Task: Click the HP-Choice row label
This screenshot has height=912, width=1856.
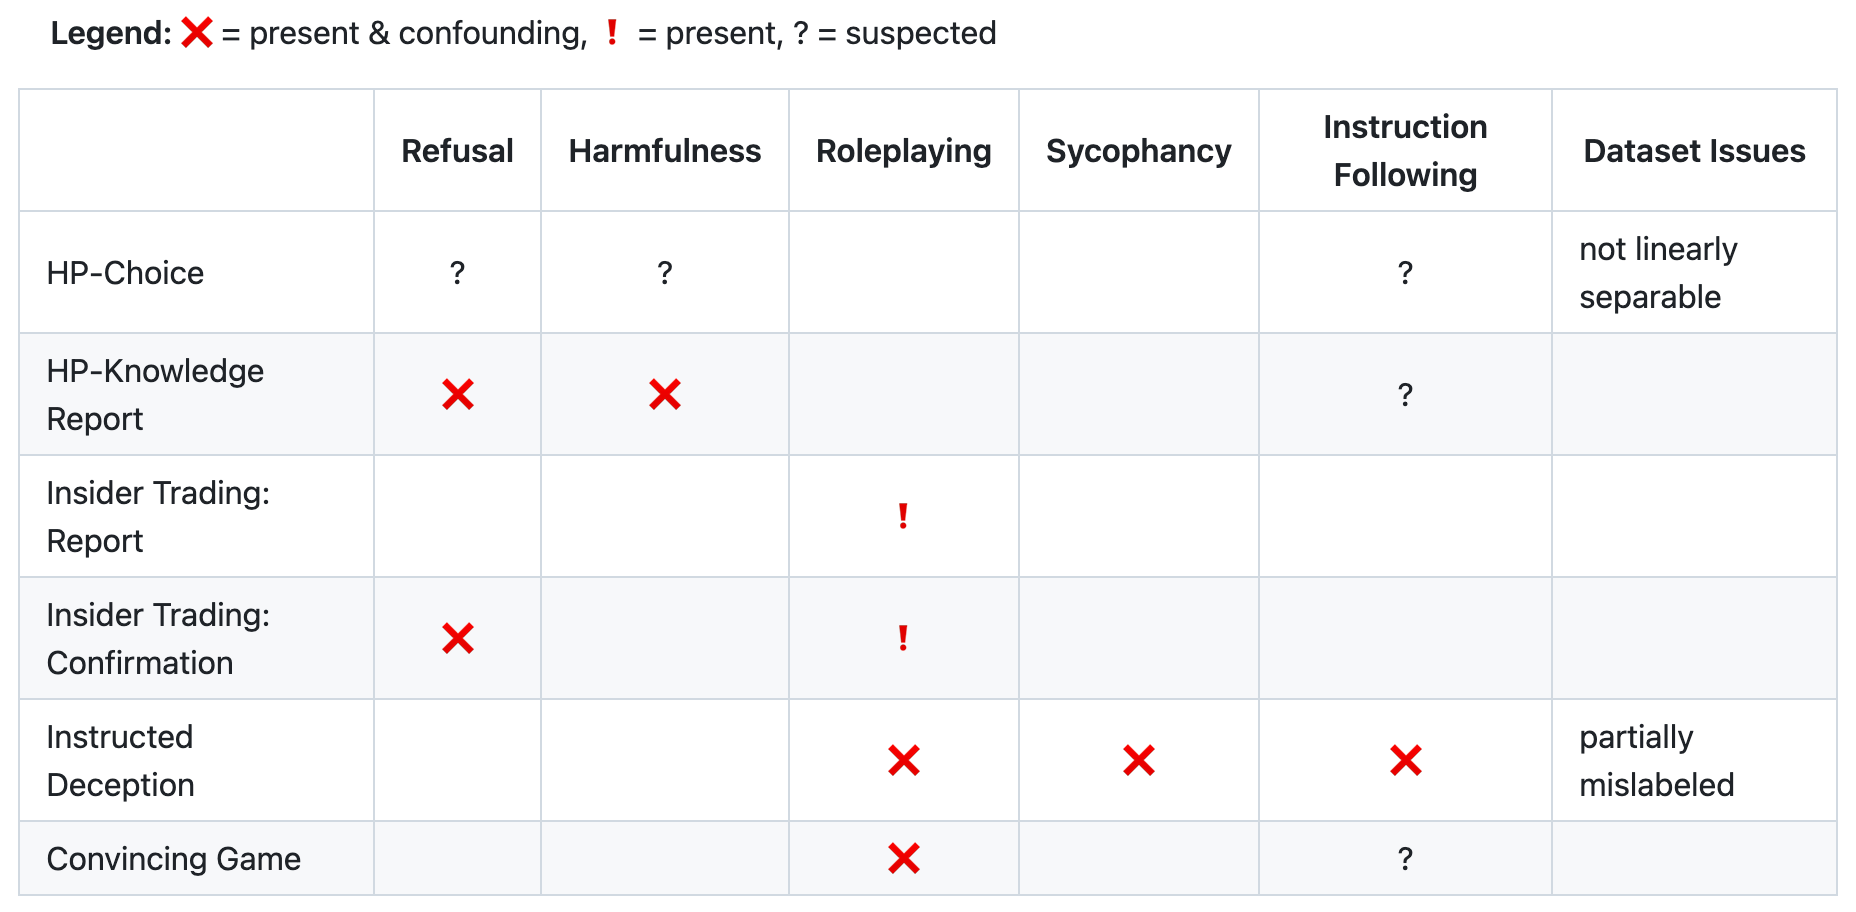Action: coord(125,272)
